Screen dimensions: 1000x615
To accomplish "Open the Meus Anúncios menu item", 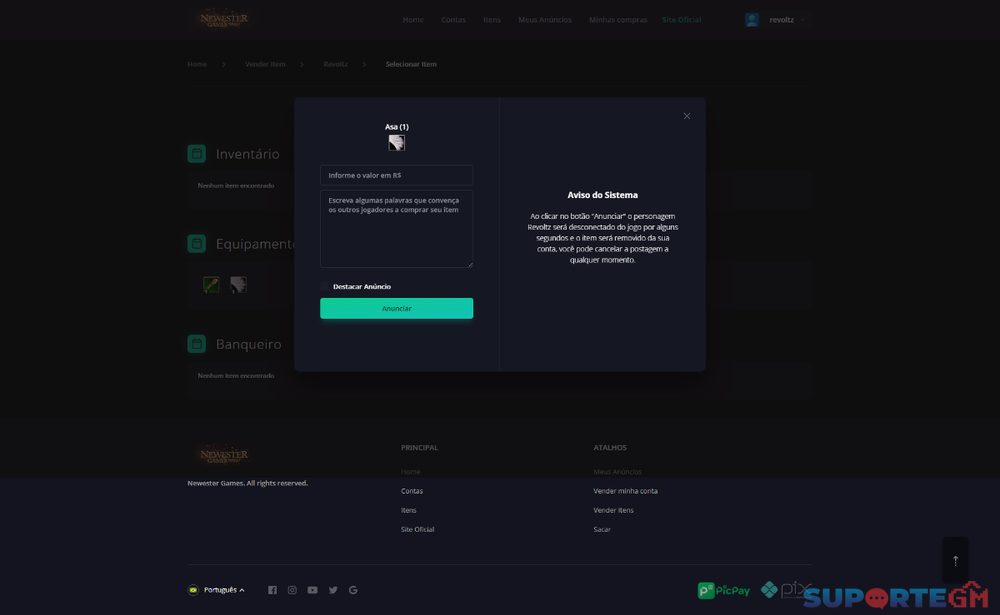I will pyautogui.click(x=545, y=20).
